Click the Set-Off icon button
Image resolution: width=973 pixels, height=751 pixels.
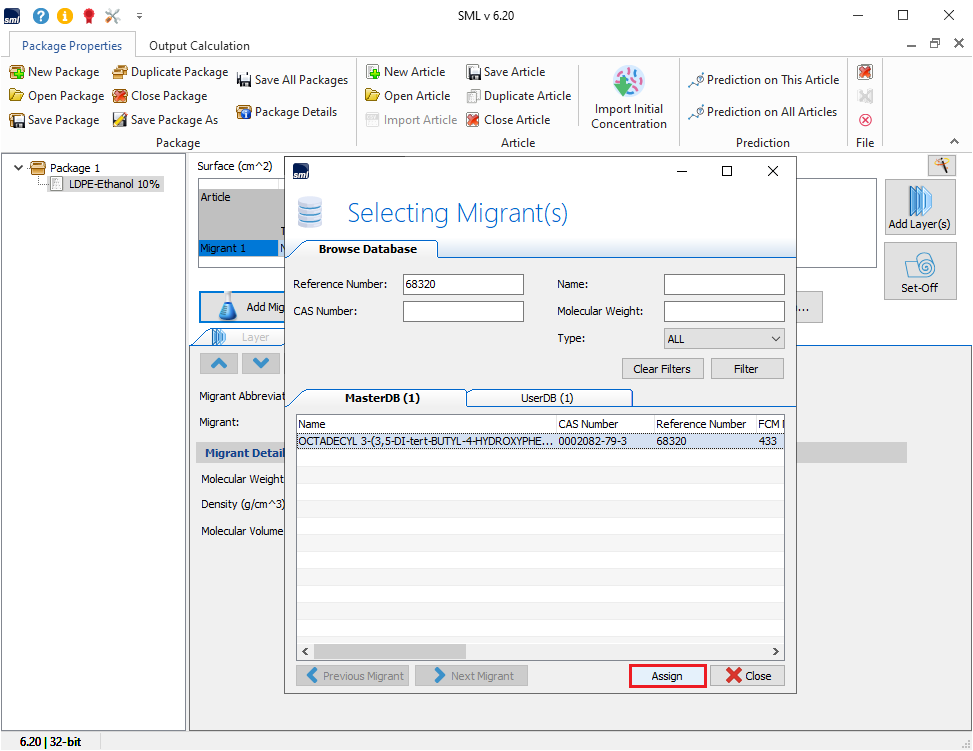(x=919, y=266)
